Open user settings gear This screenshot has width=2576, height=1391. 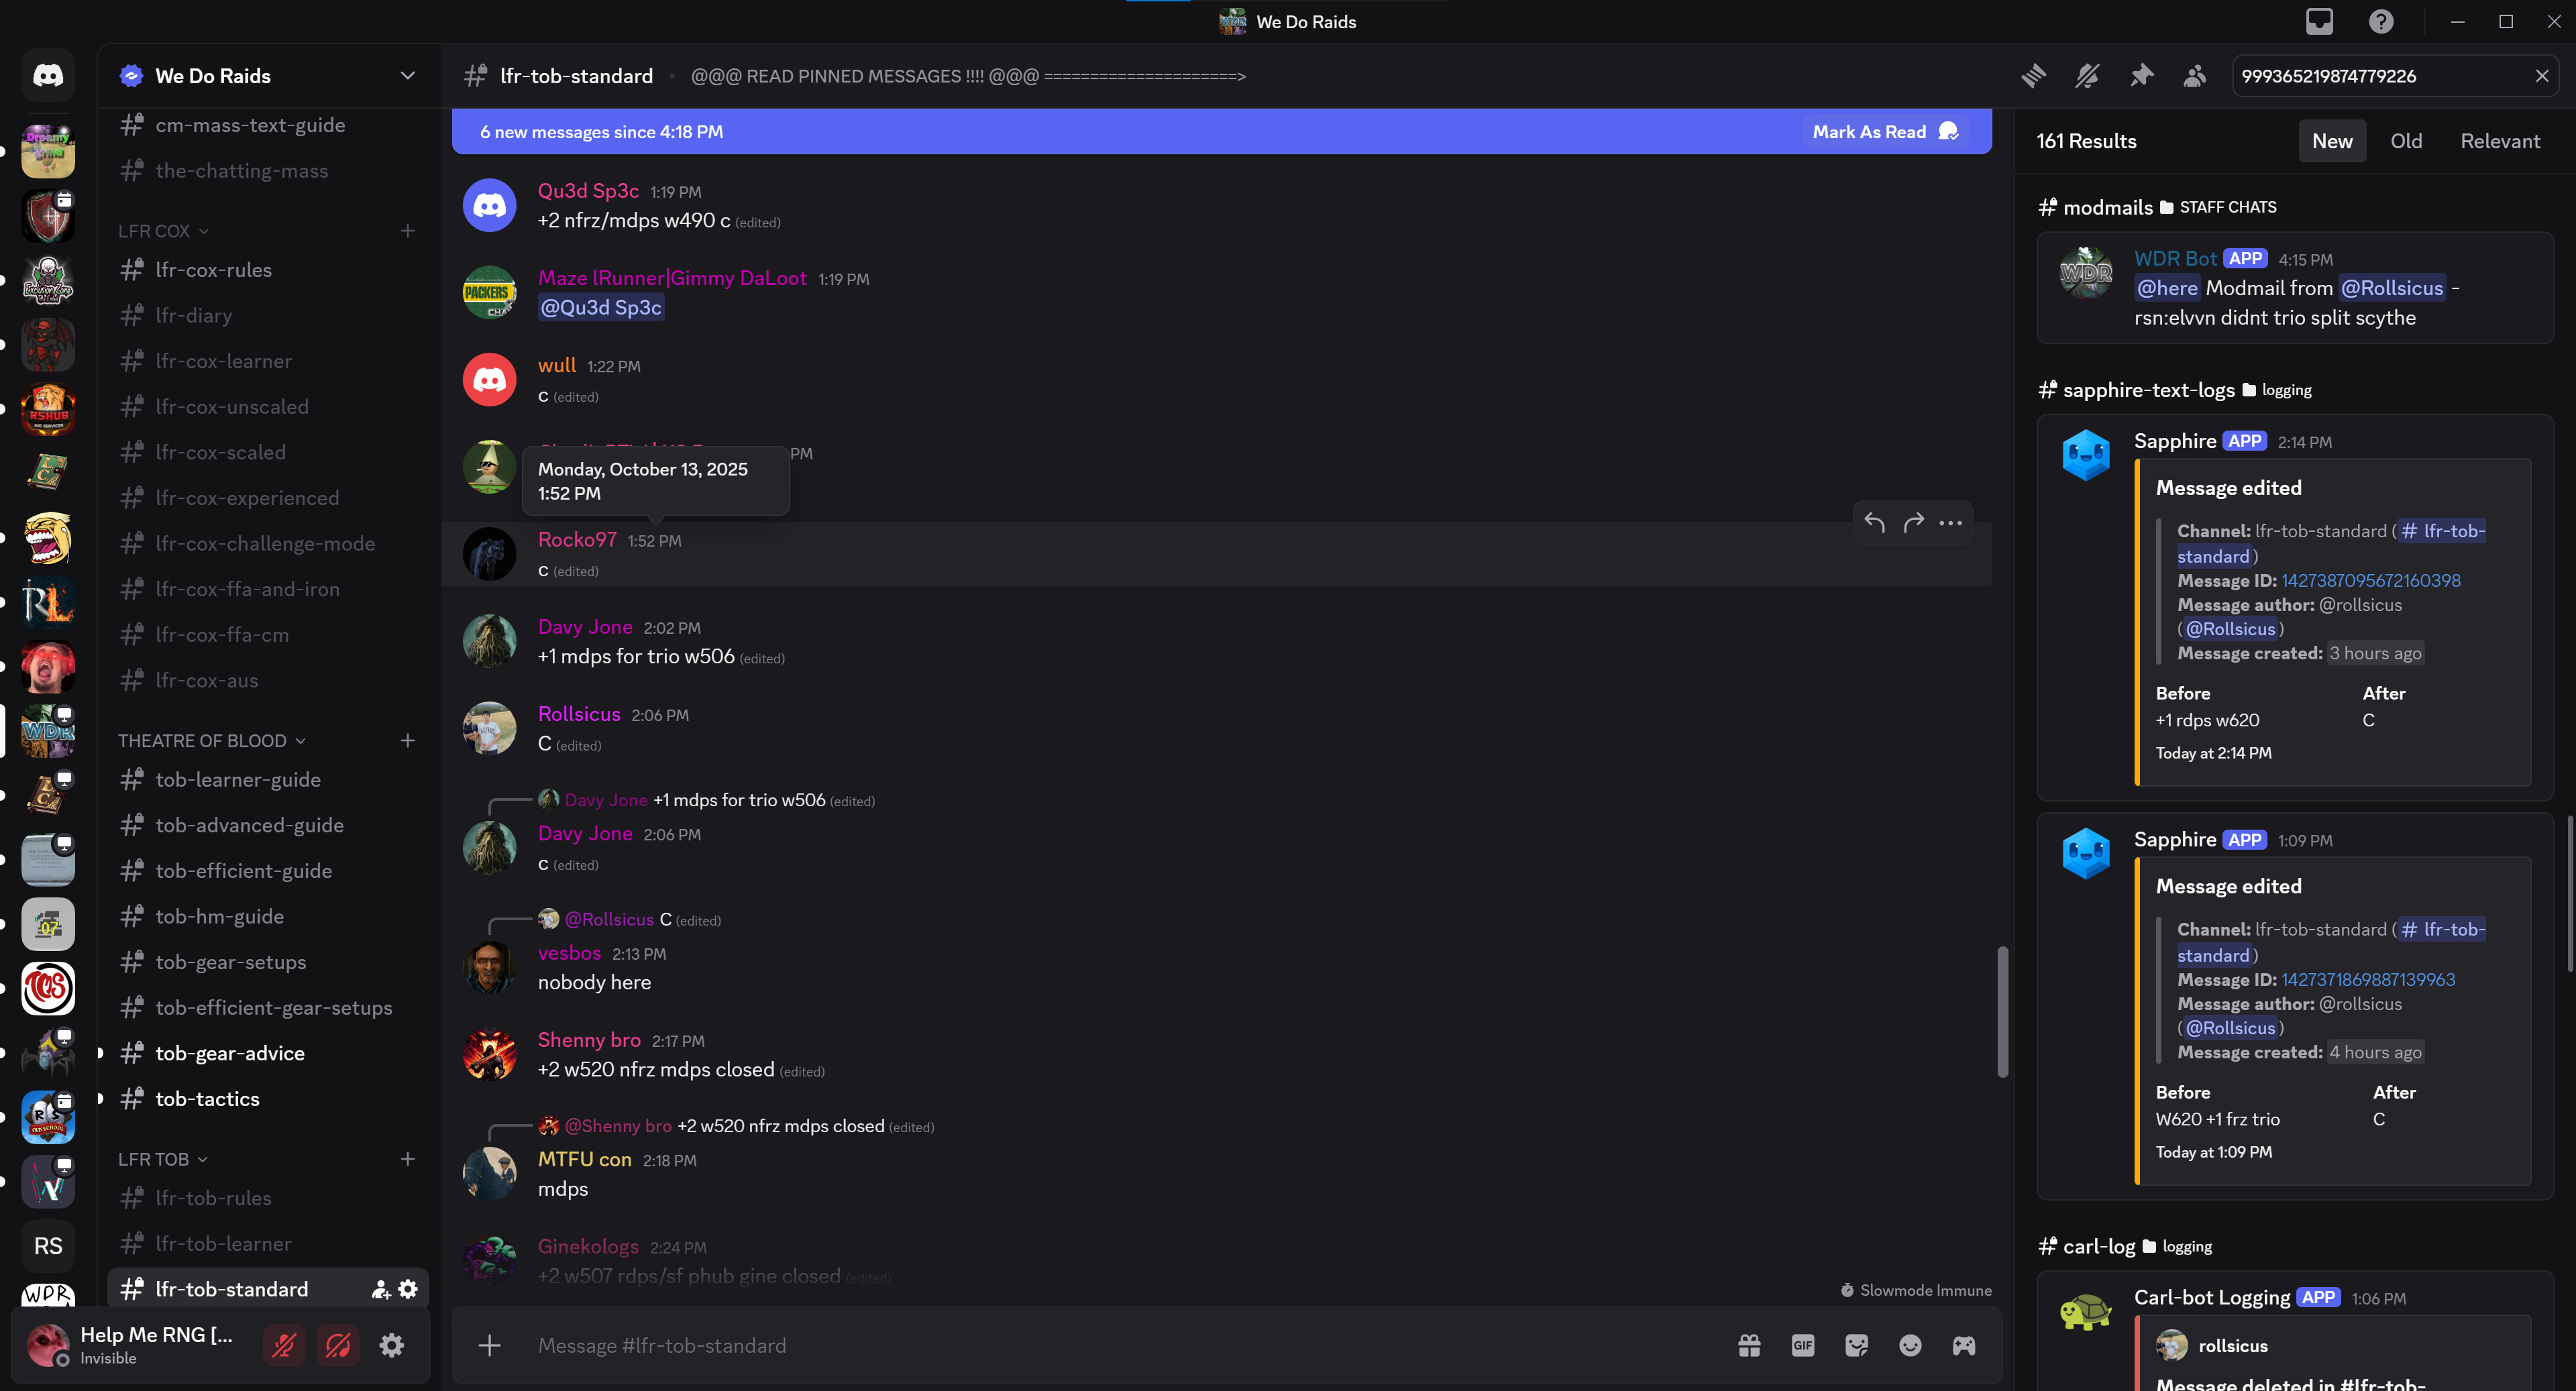[392, 1345]
